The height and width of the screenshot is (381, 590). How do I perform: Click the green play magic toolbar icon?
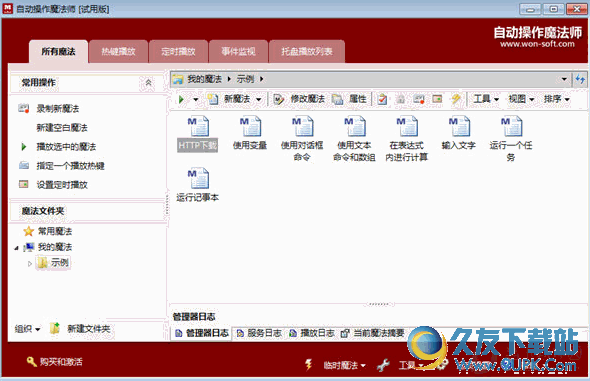pyautogui.click(x=181, y=99)
